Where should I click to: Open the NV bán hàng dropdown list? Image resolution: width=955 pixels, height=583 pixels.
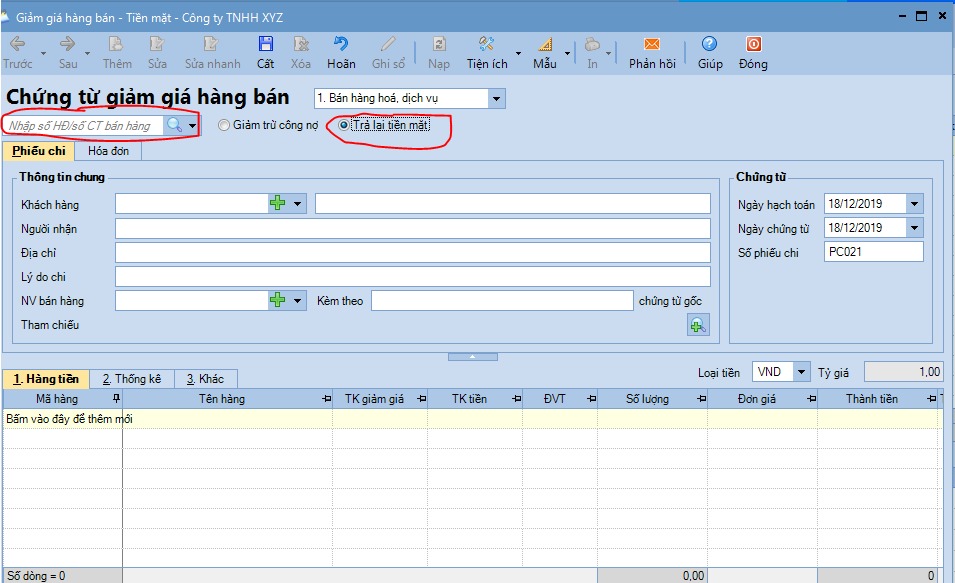297,300
